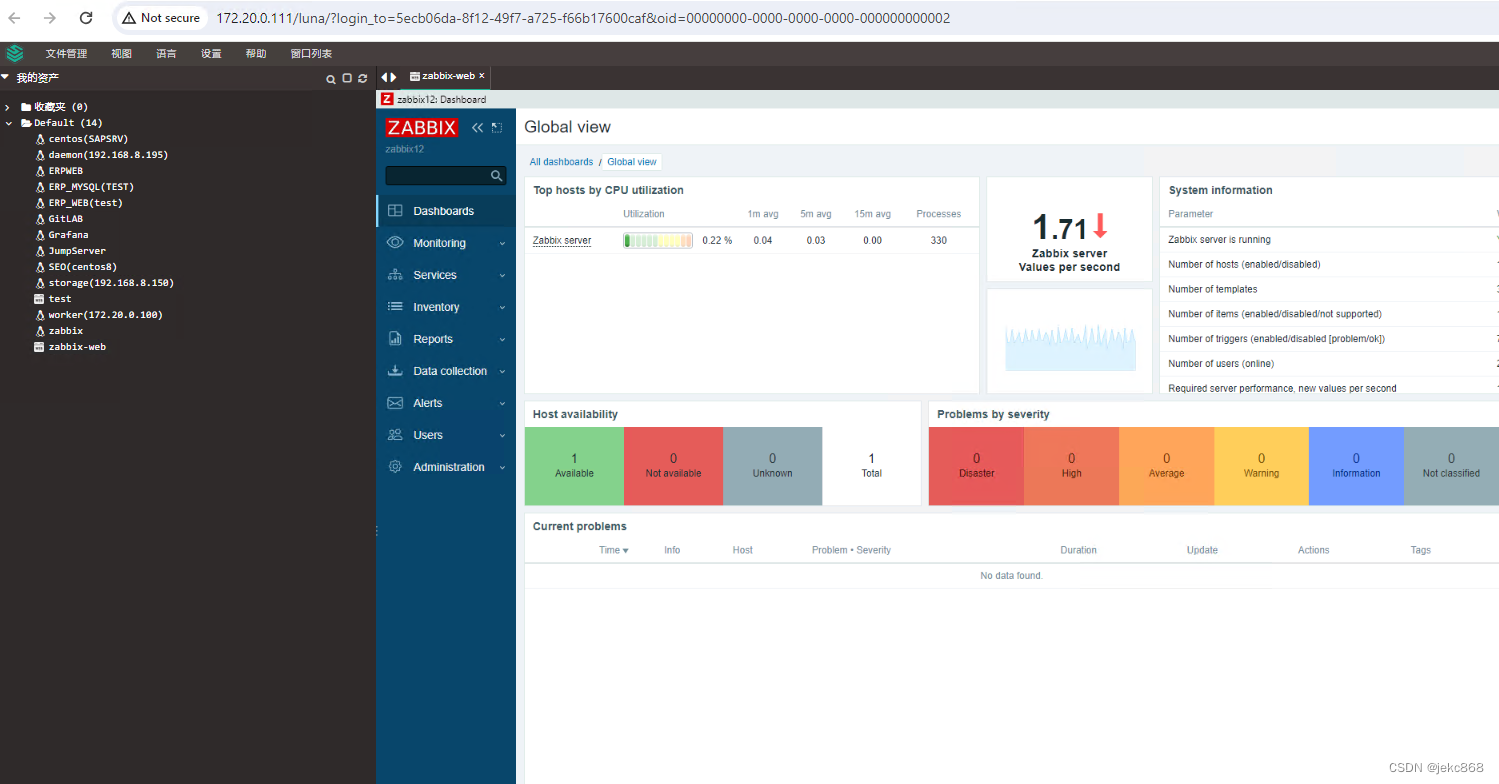
Task: Open the All dashboards breadcrumb link
Action: (x=561, y=162)
